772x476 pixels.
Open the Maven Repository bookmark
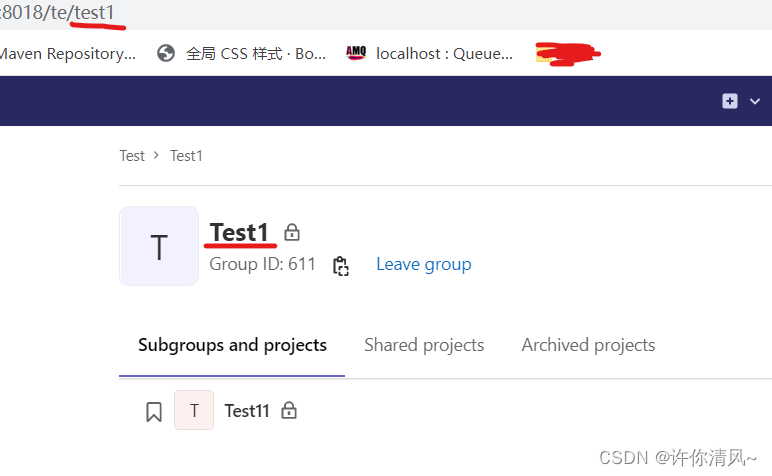(x=68, y=54)
